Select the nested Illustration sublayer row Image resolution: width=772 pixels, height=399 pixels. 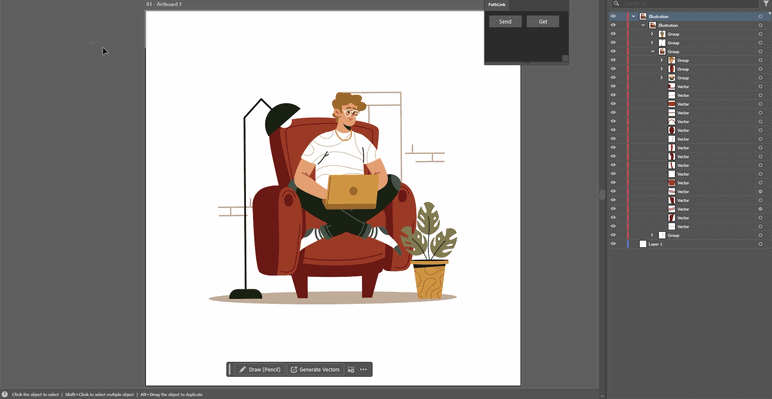click(690, 26)
